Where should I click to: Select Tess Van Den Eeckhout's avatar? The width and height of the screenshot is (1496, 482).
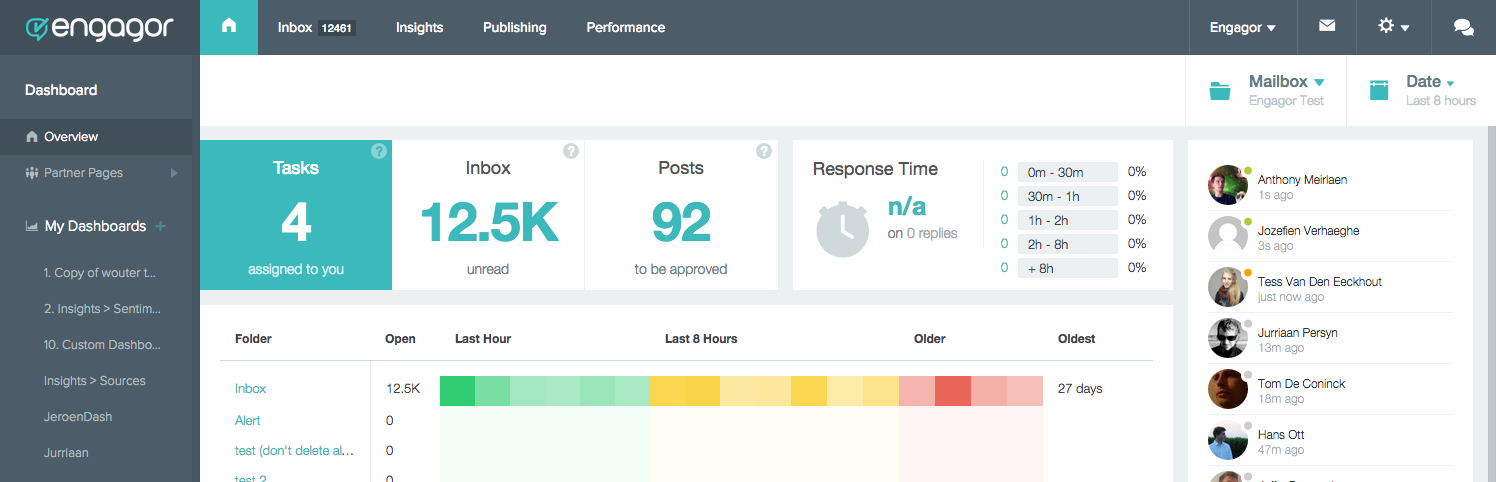[x=1226, y=288]
